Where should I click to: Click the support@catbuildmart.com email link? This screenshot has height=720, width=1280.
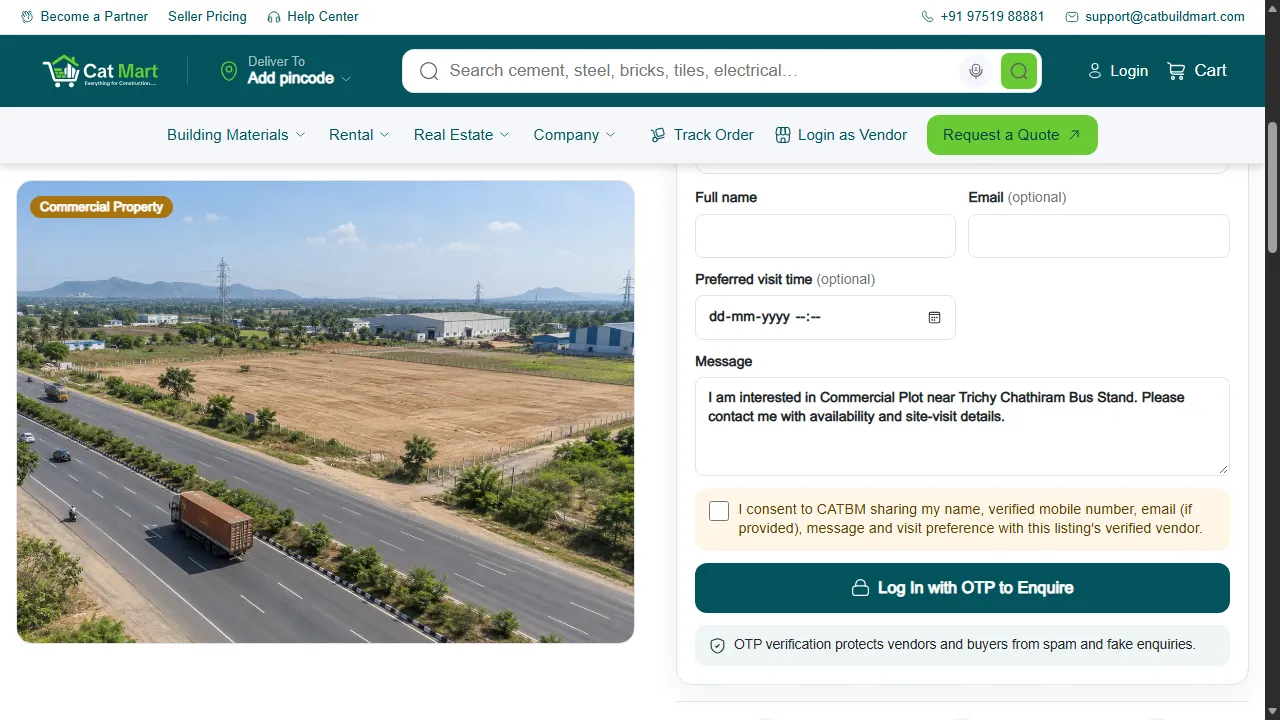[x=1155, y=17]
